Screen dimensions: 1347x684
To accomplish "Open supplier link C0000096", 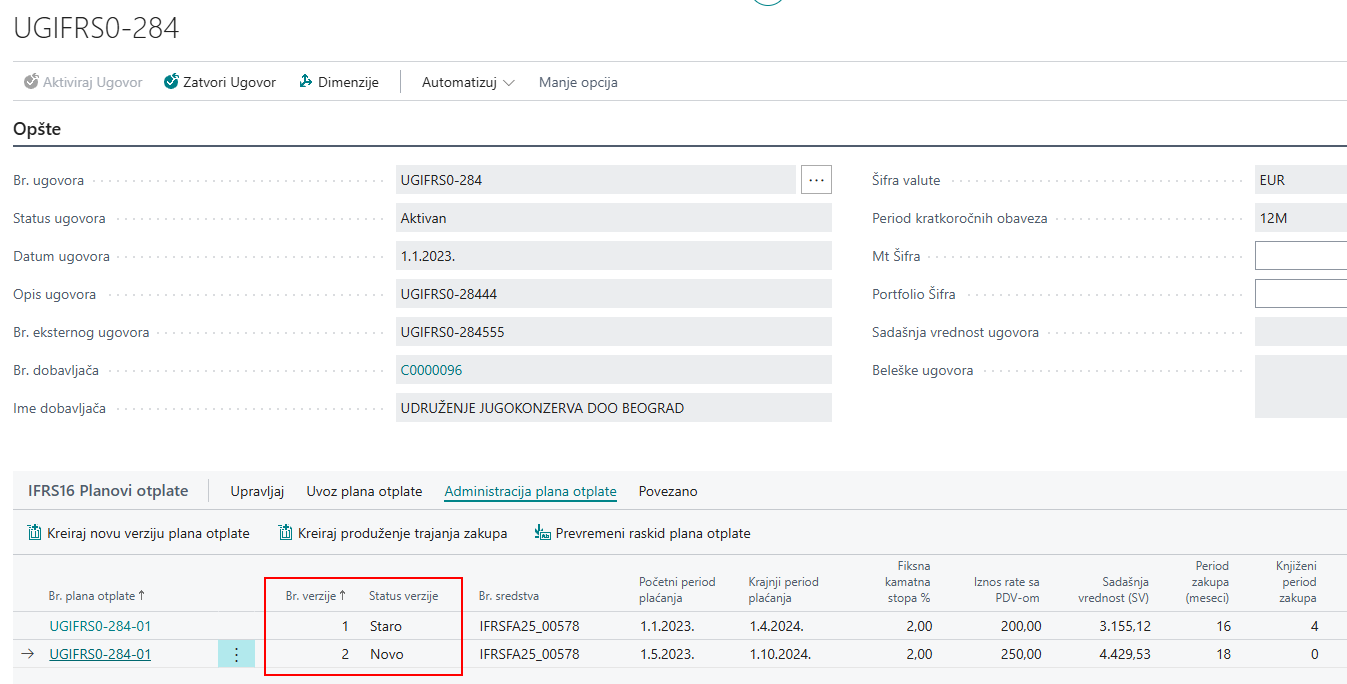I will 431,370.
